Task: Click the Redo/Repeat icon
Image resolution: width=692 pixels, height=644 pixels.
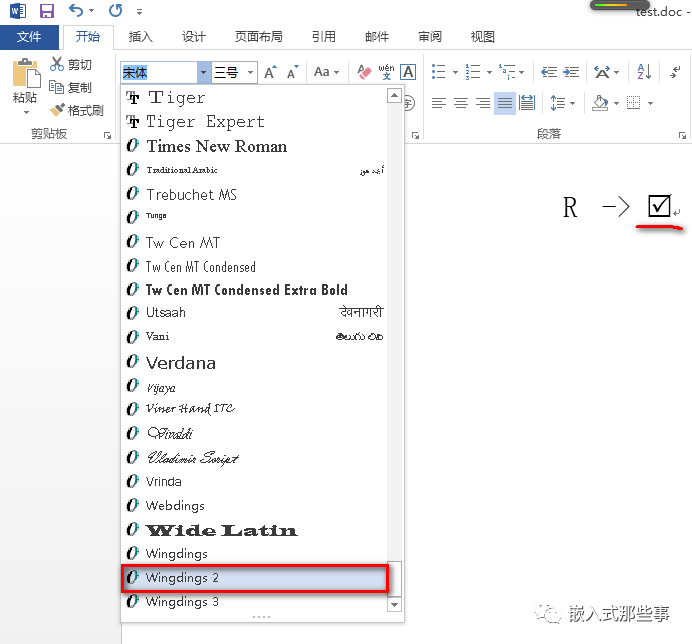Action: point(116,10)
